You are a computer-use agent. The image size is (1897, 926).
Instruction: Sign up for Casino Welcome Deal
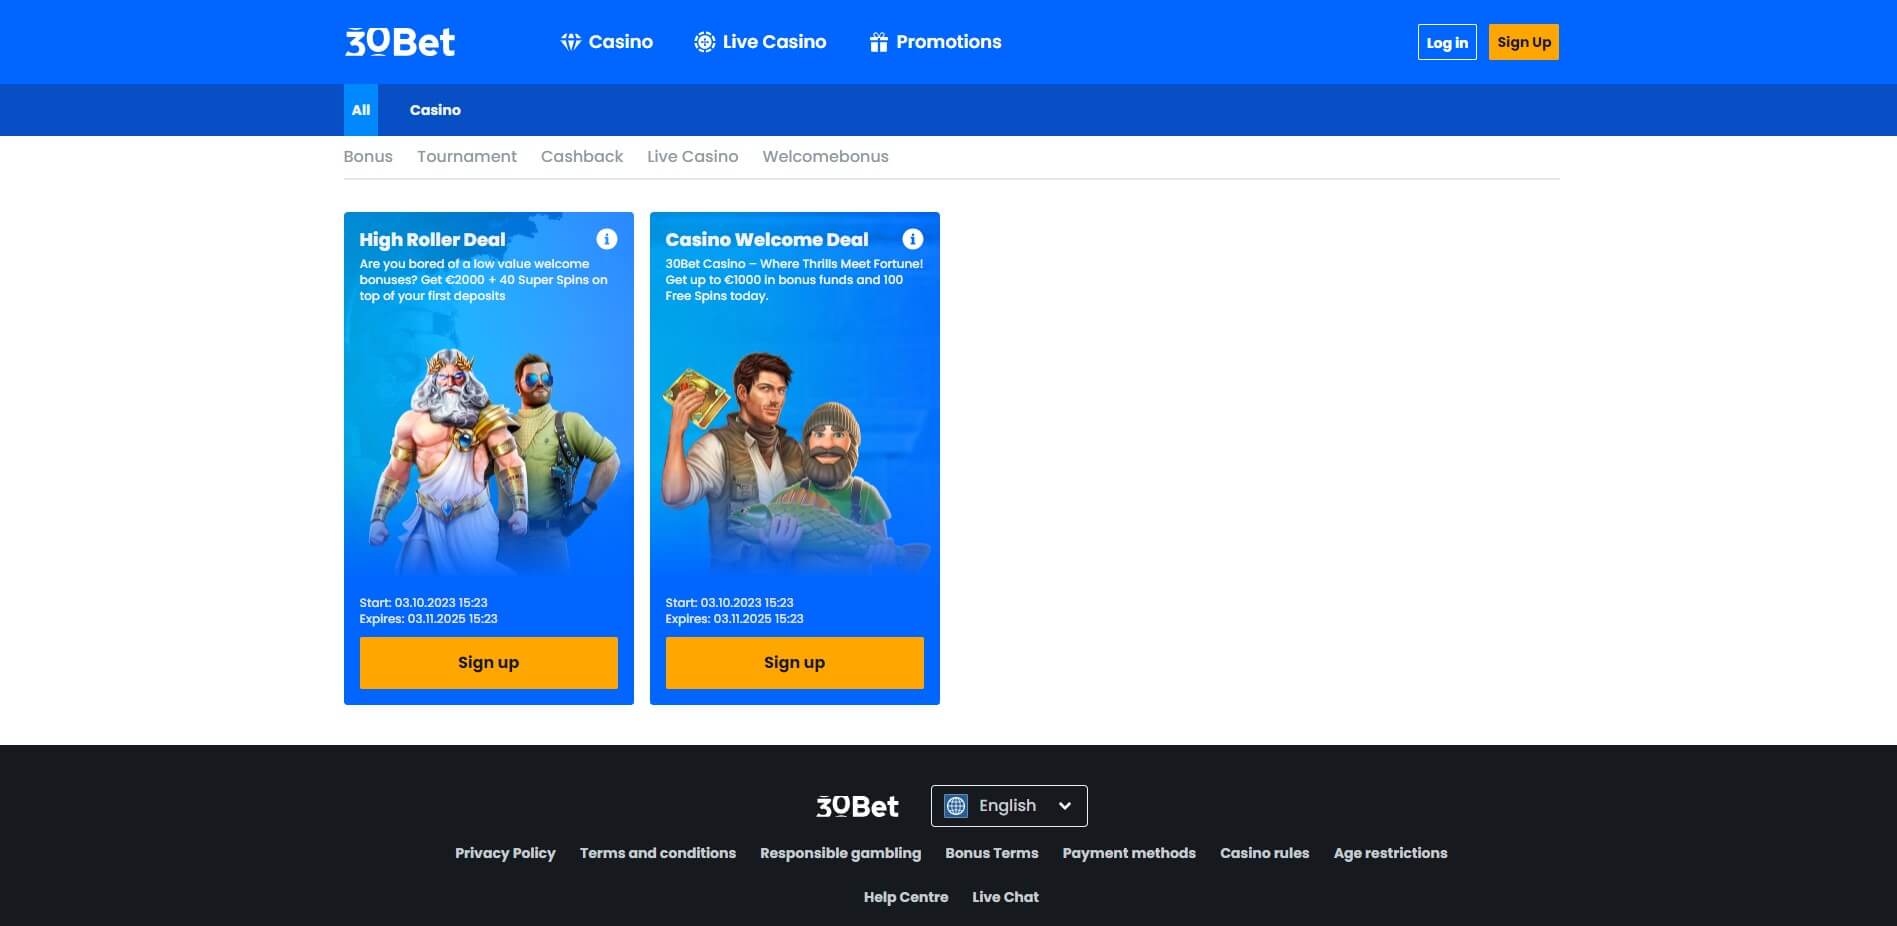(x=794, y=663)
